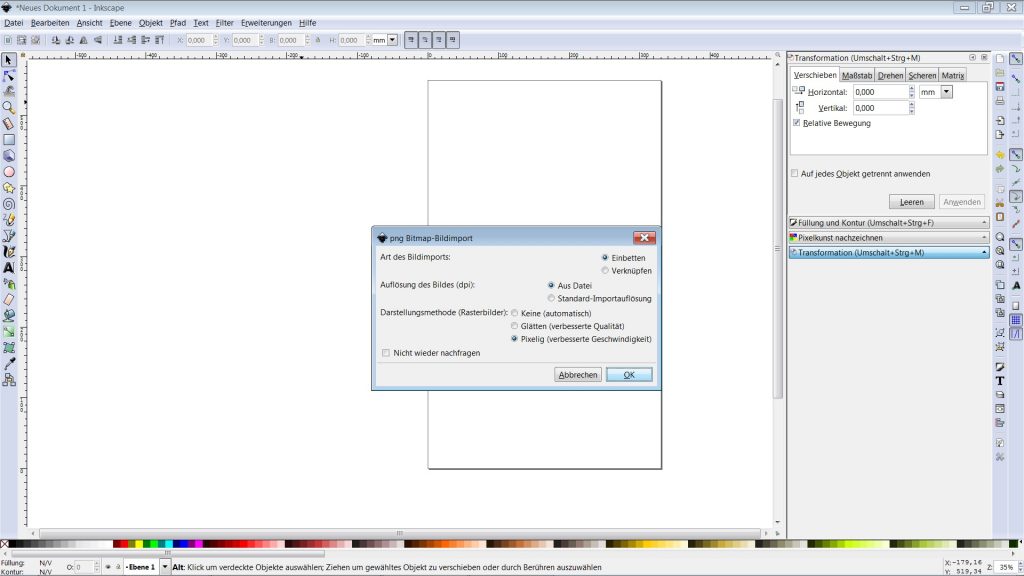Activate the Spiral tool
1024x576 pixels.
pos(9,203)
